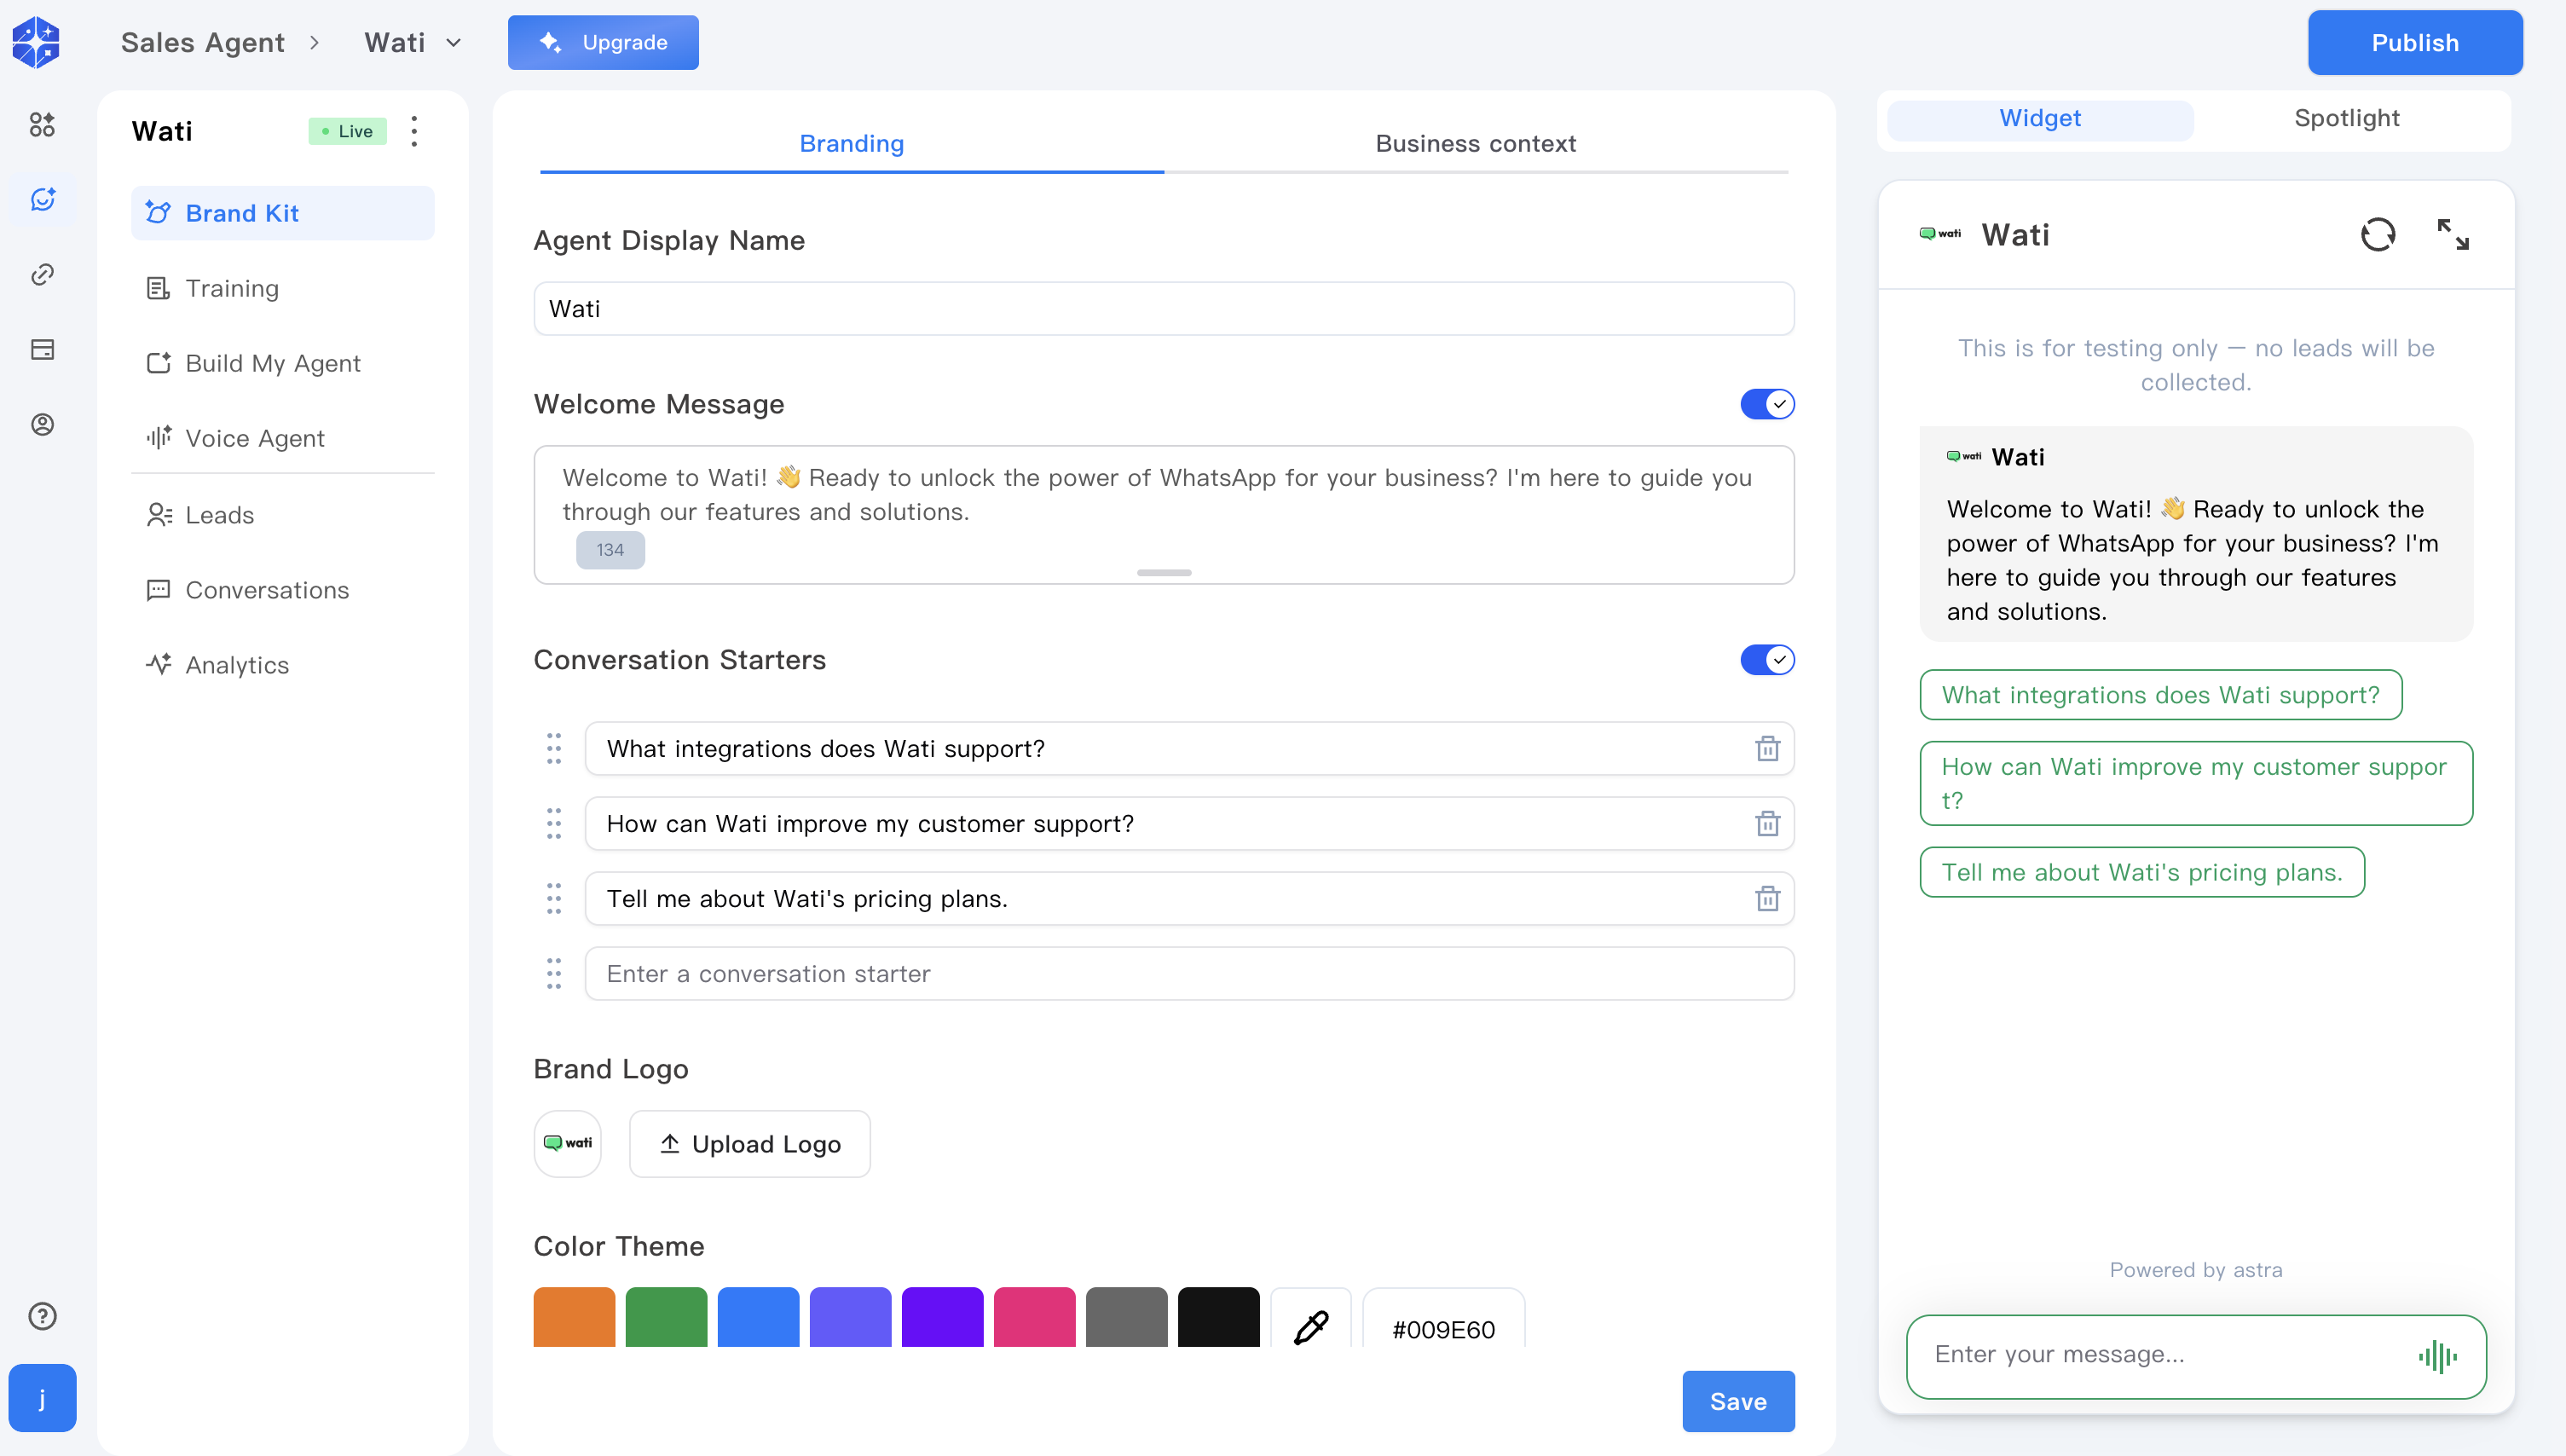This screenshot has height=1456, width=2566.
Task: Click the 'Powered by astra' text
Action: pos(2196,1270)
